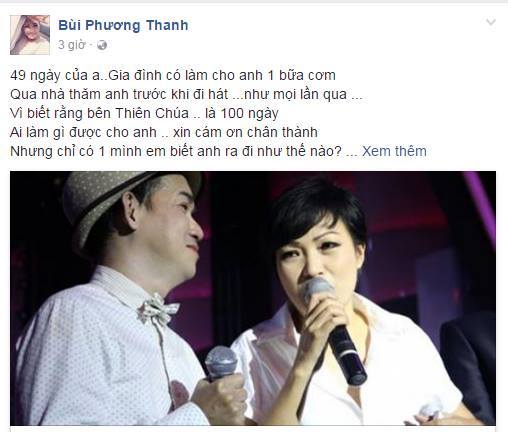Image resolution: width=508 pixels, height=432 pixels.
Task: Open the attached photo of two singers
Action: point(253,298)
